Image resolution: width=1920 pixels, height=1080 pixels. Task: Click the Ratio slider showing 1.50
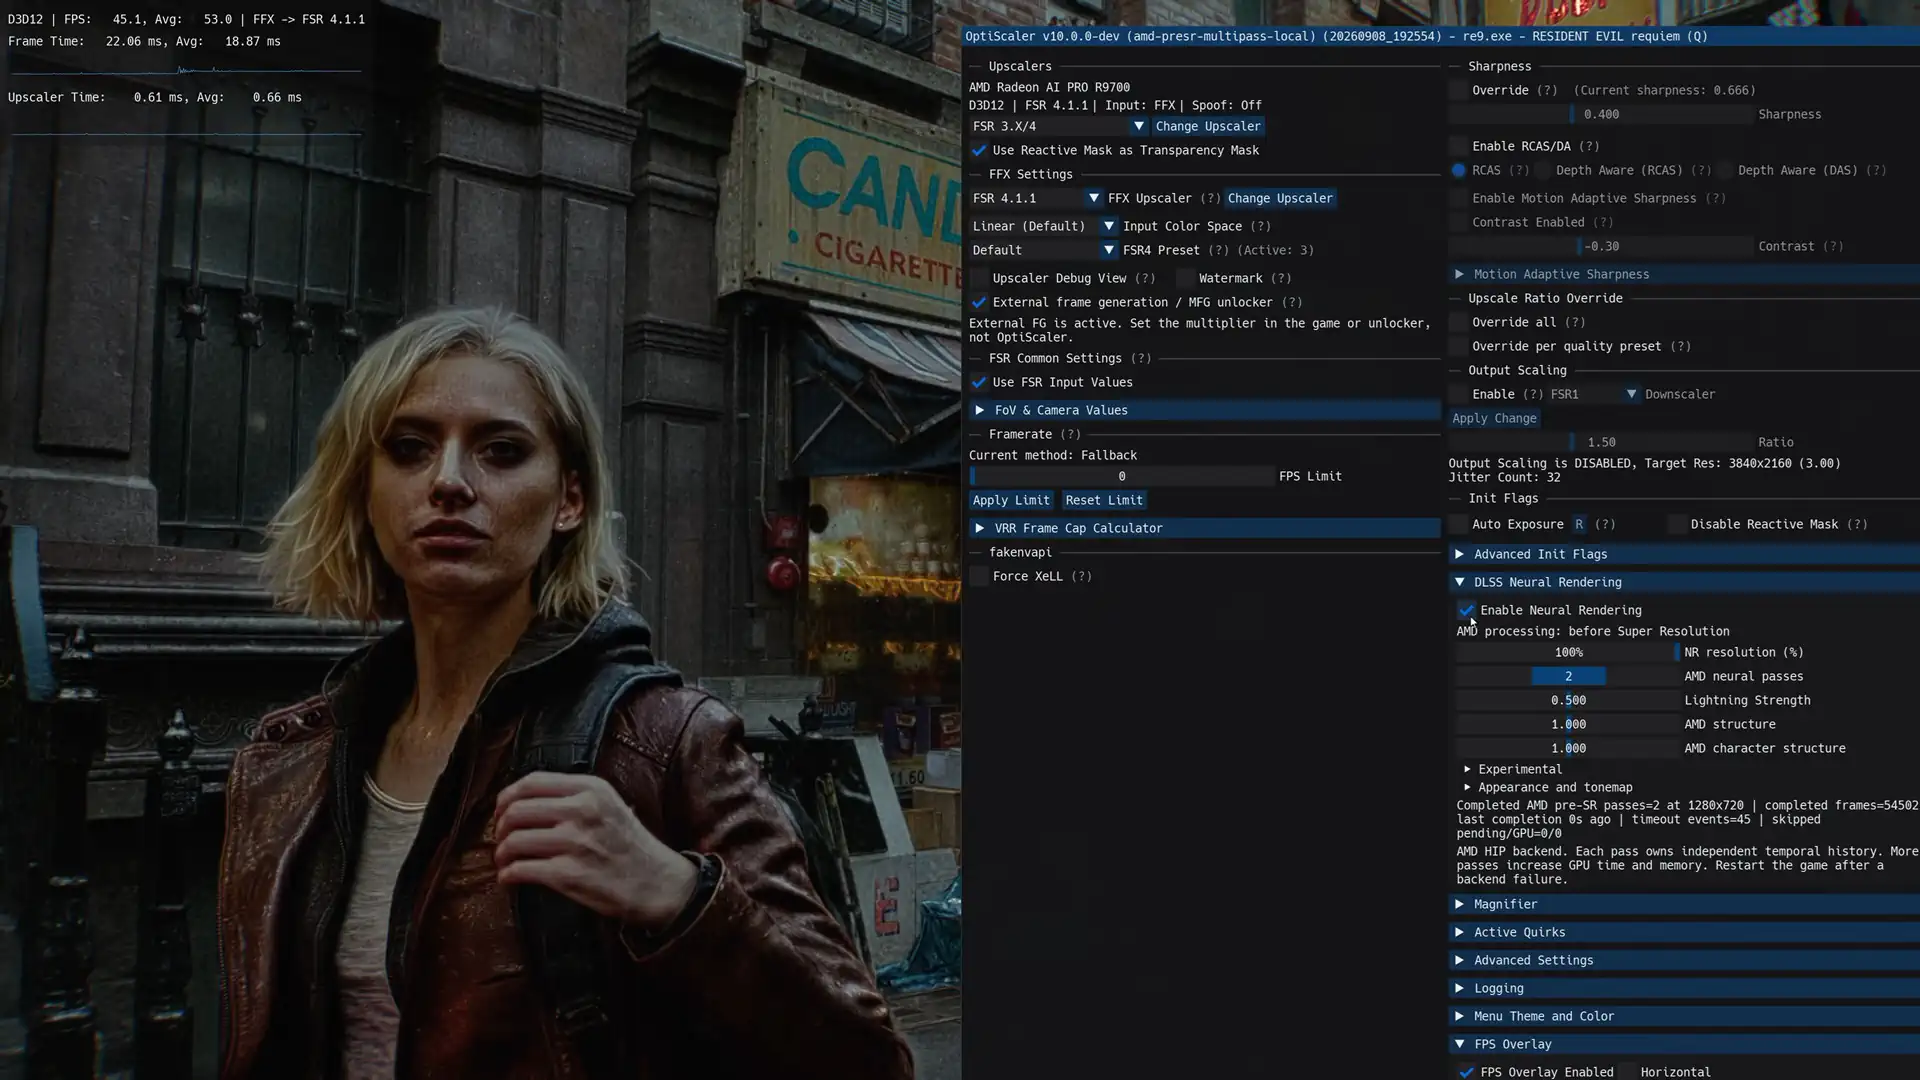1601,442
